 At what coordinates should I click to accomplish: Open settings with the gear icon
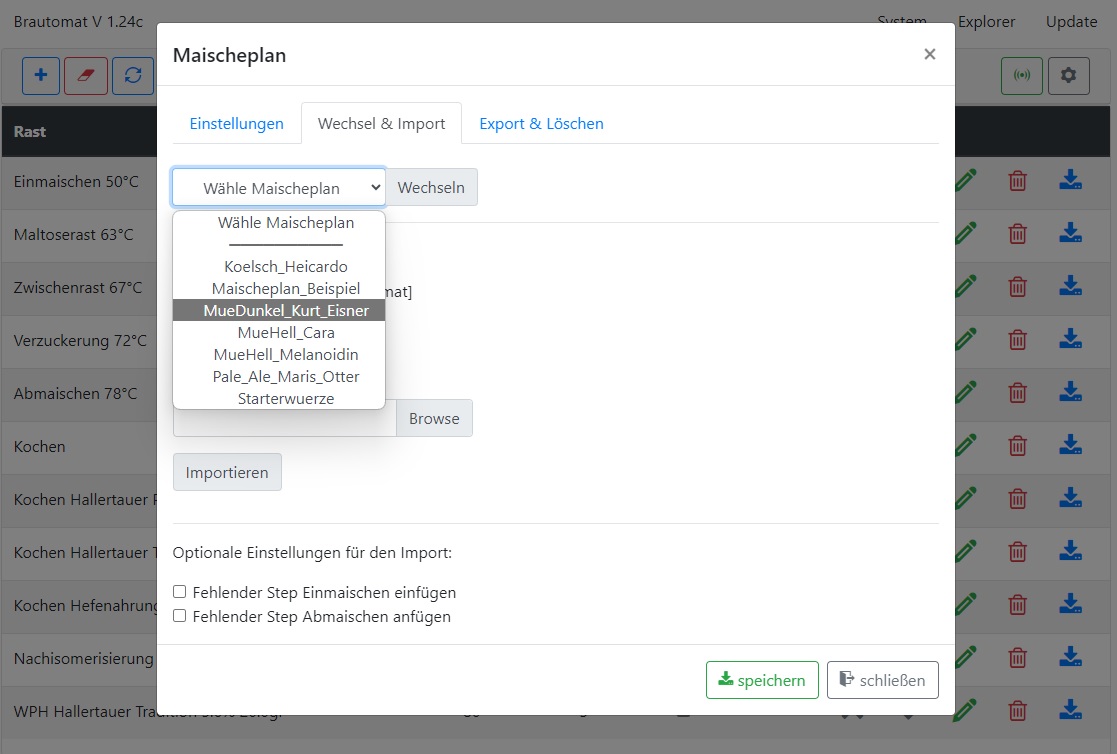tap(1068, 76)
